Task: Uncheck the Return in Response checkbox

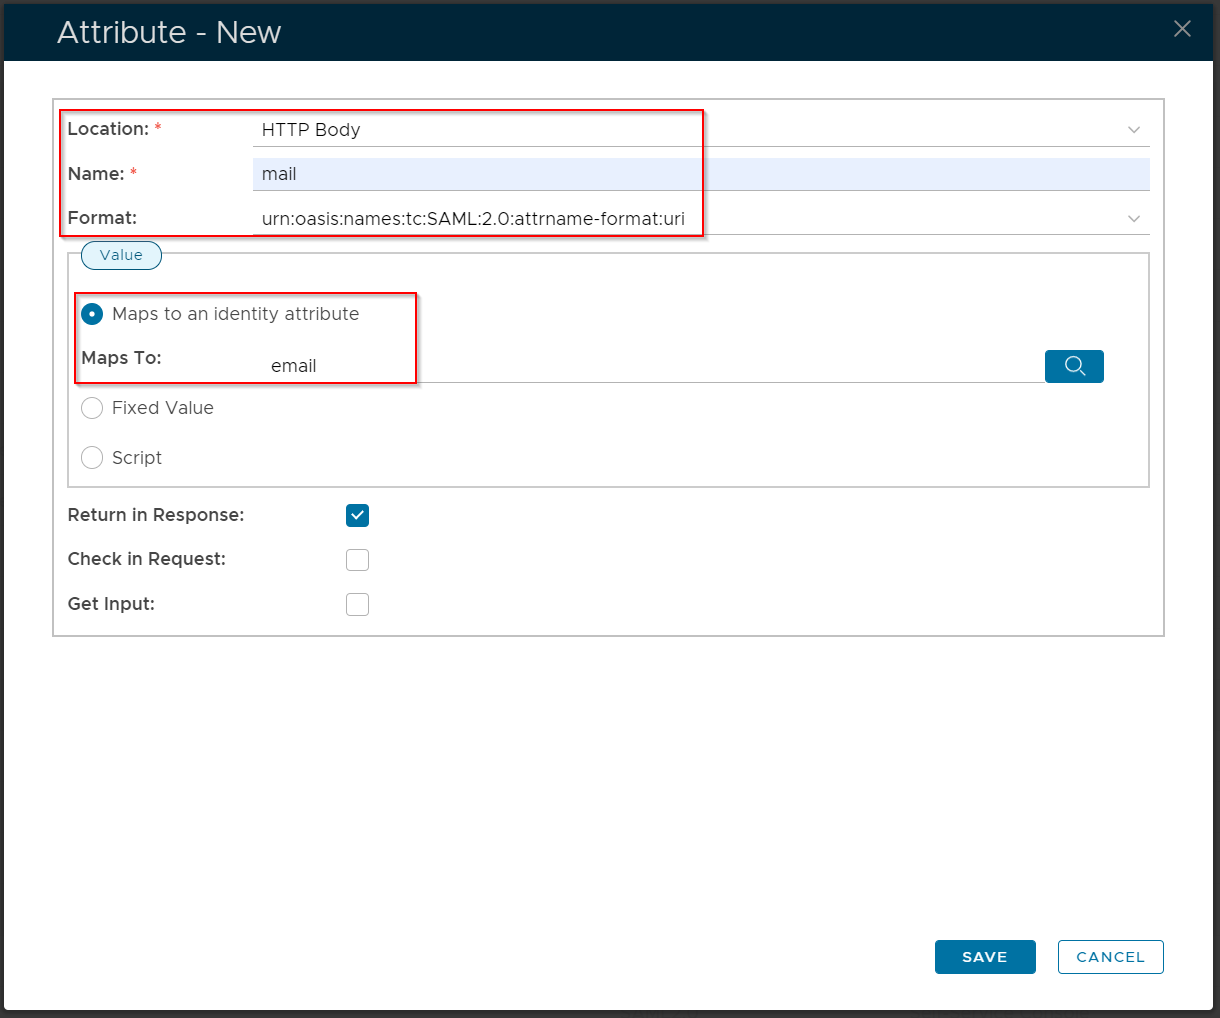Action: click(x=357, y=515)
